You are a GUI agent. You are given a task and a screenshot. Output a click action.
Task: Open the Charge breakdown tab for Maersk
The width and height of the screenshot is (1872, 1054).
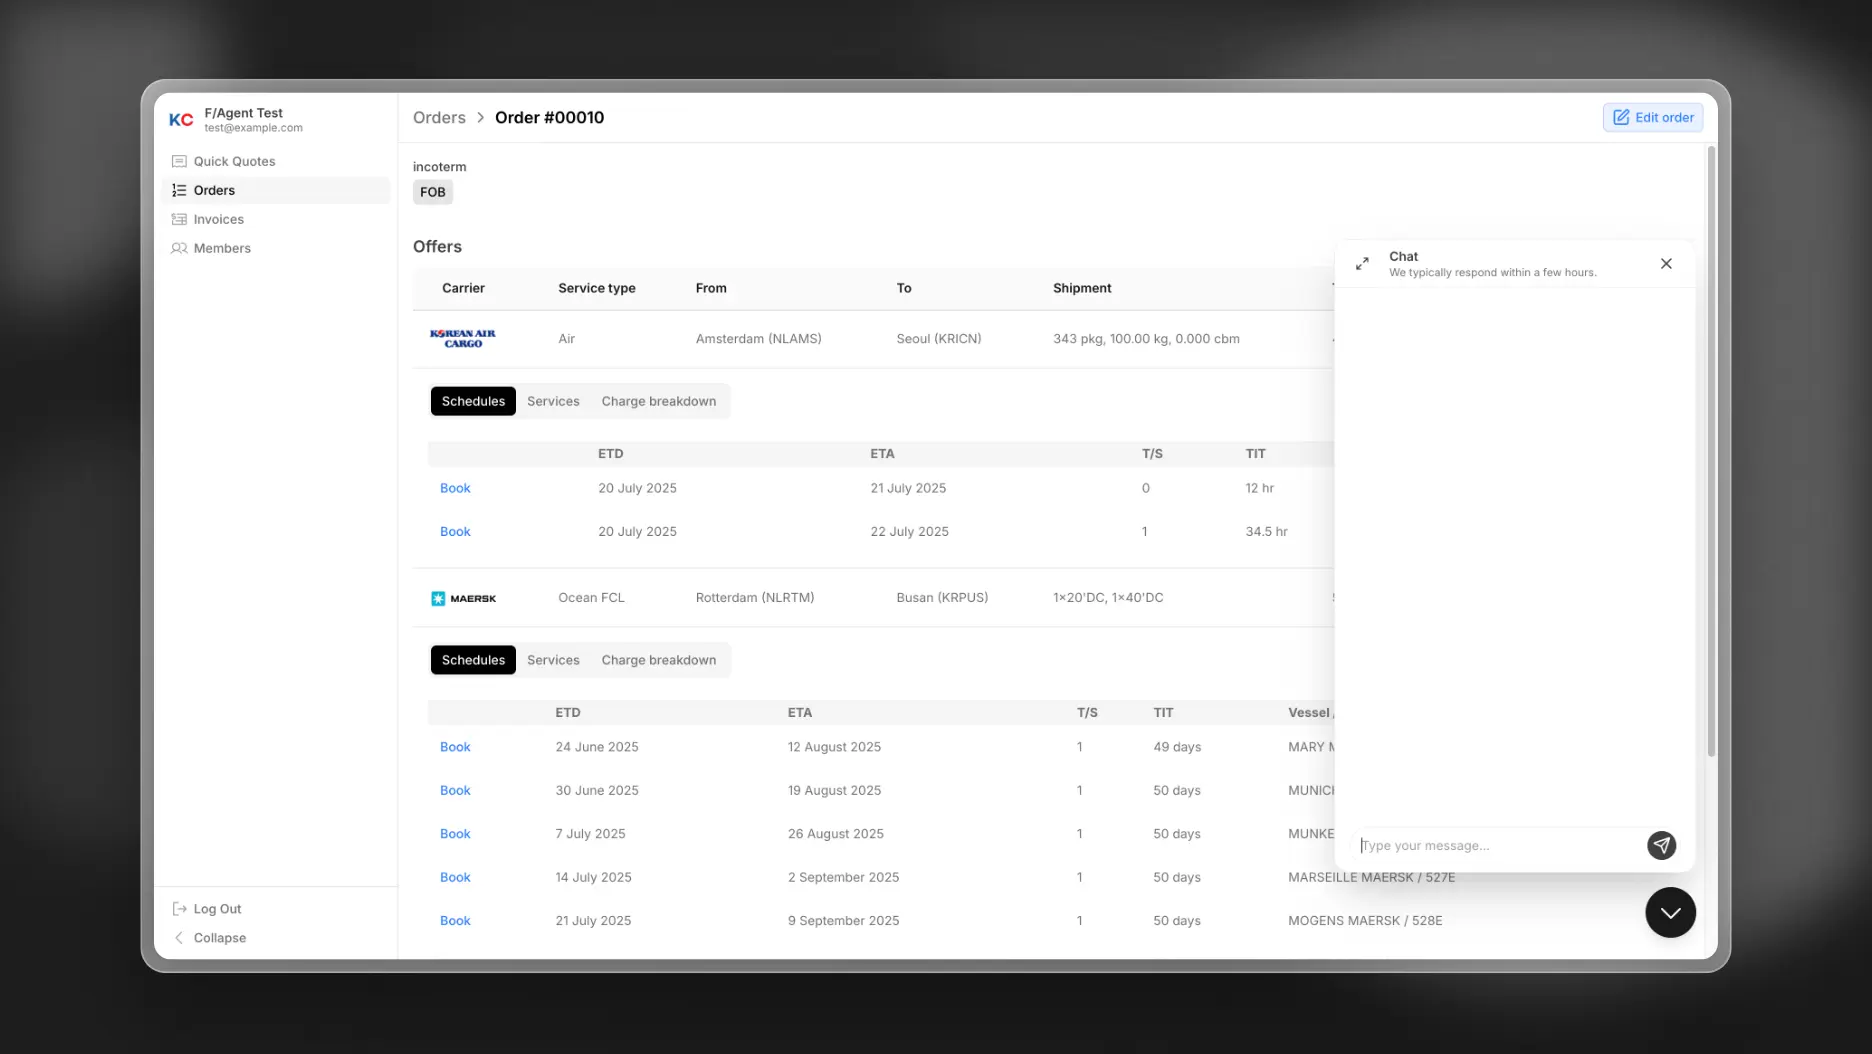658,660
